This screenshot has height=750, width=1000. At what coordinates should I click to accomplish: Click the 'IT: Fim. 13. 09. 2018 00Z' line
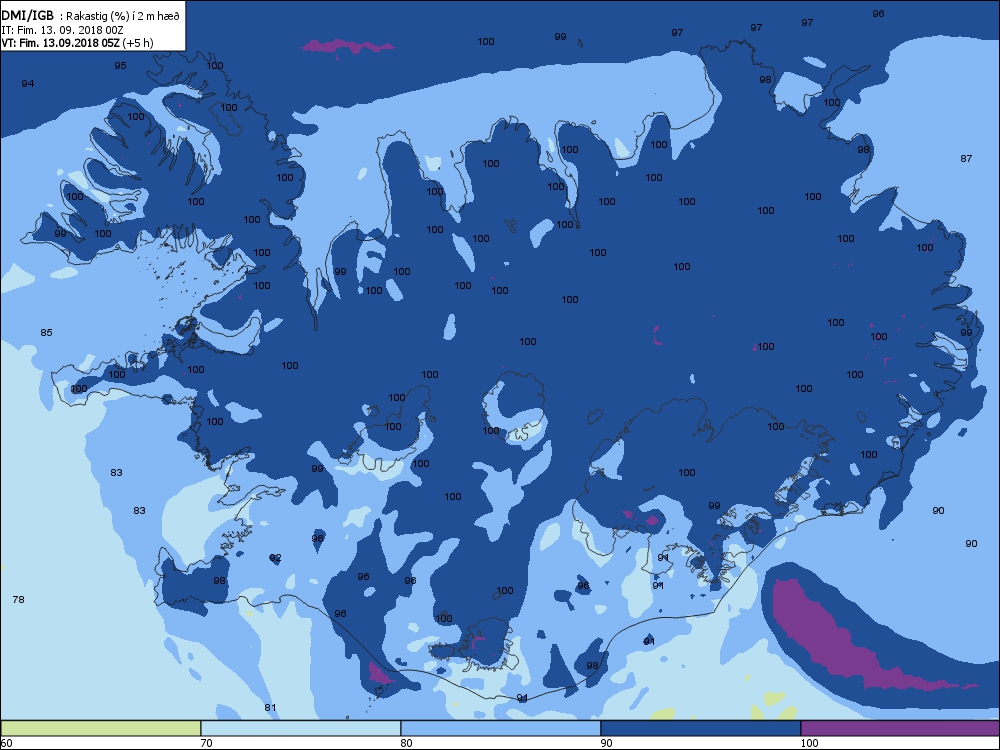tap(62, 30)
